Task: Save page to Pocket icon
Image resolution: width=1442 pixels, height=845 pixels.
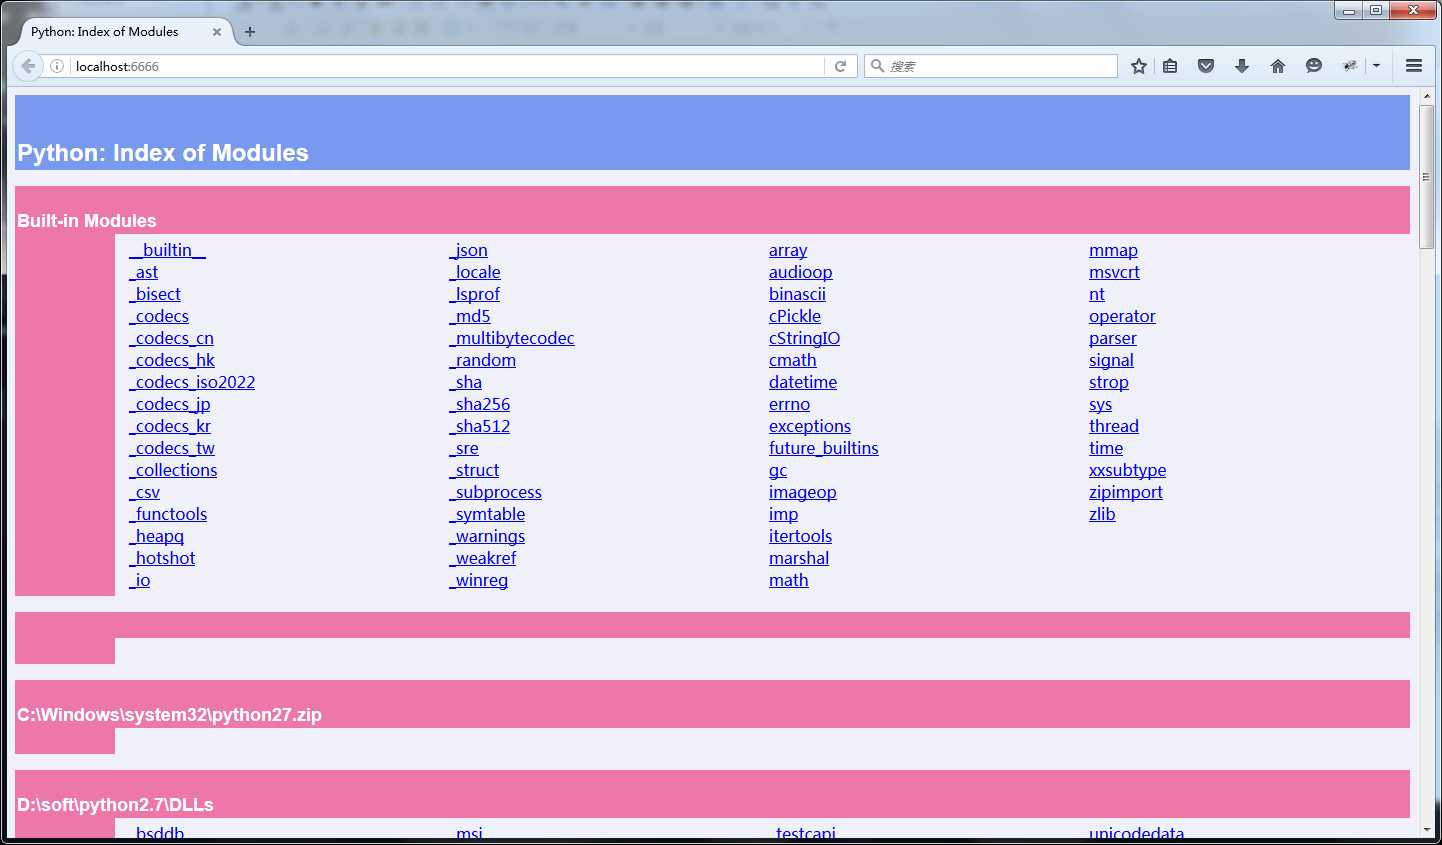Action: (x=1206, y=66)
